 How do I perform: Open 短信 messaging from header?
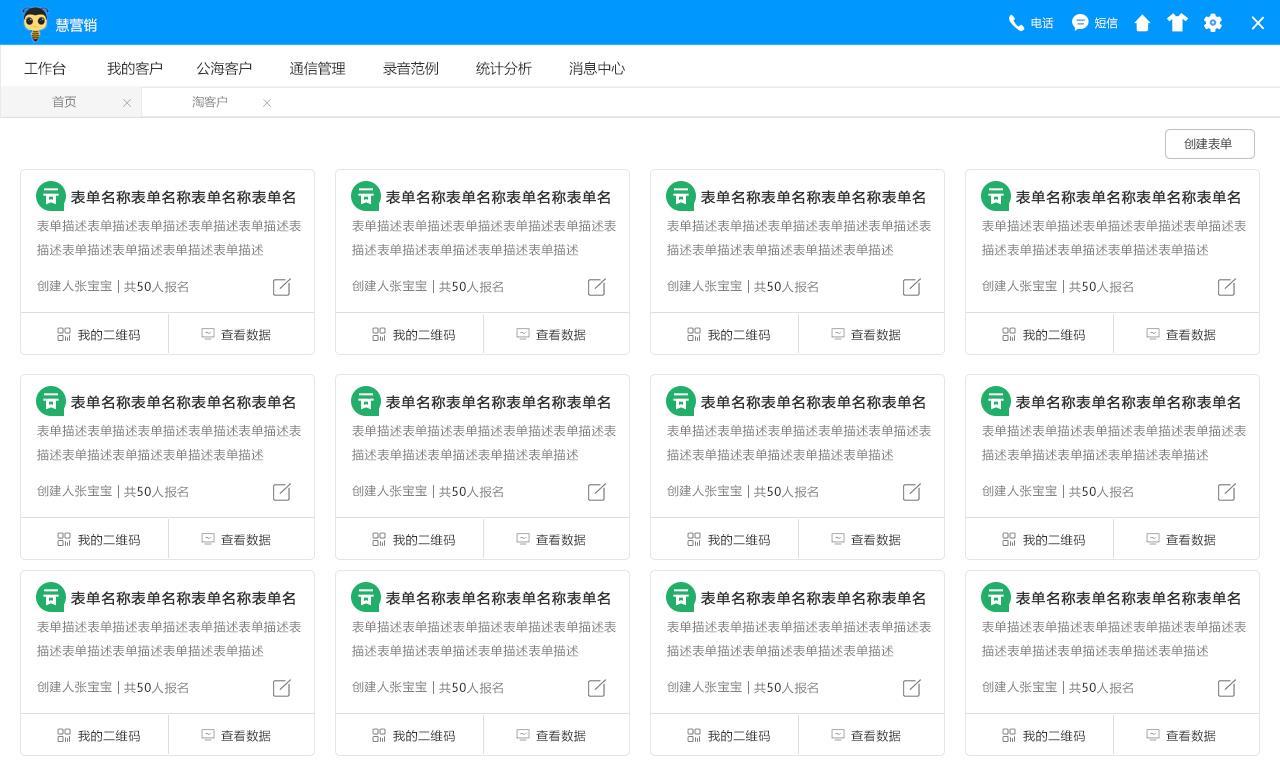pos(1094,23)
